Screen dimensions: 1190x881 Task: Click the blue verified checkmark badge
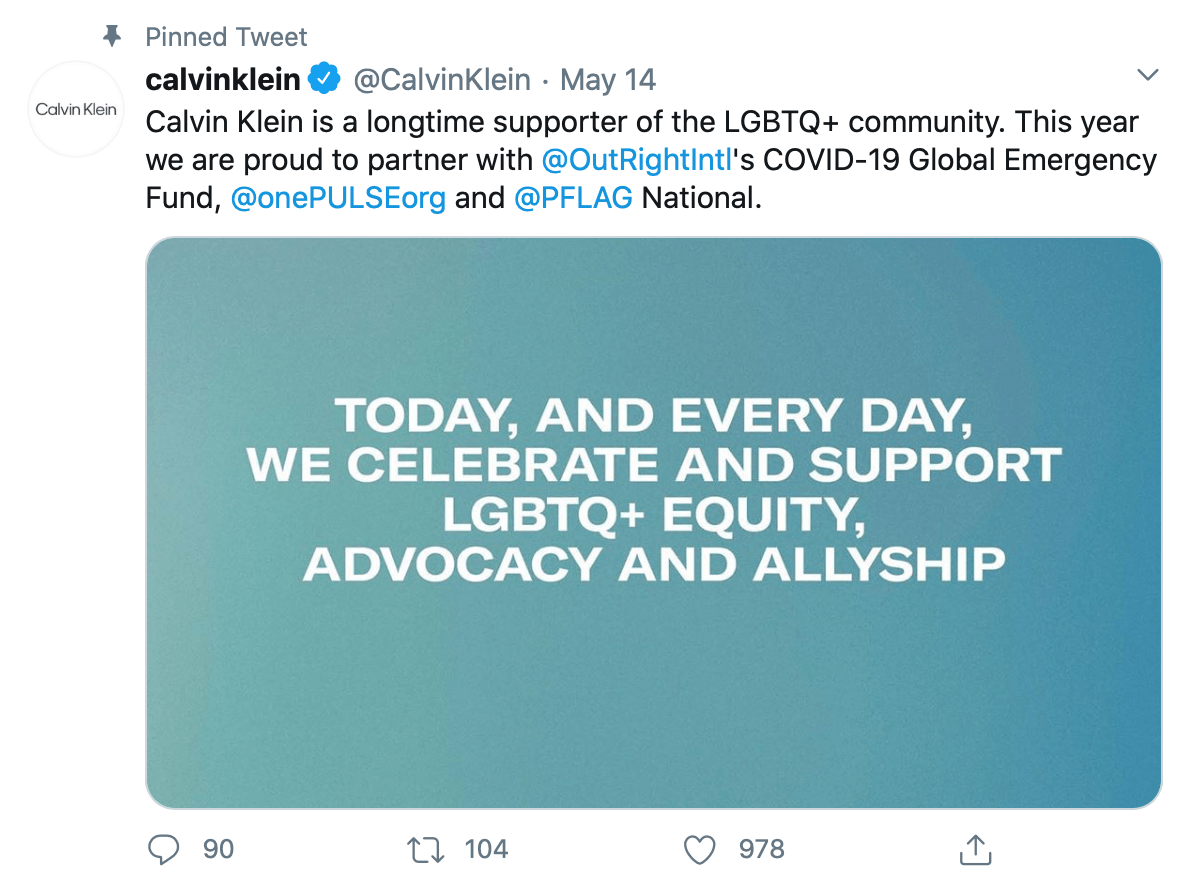pyautogui.click(x=325, y=78)
